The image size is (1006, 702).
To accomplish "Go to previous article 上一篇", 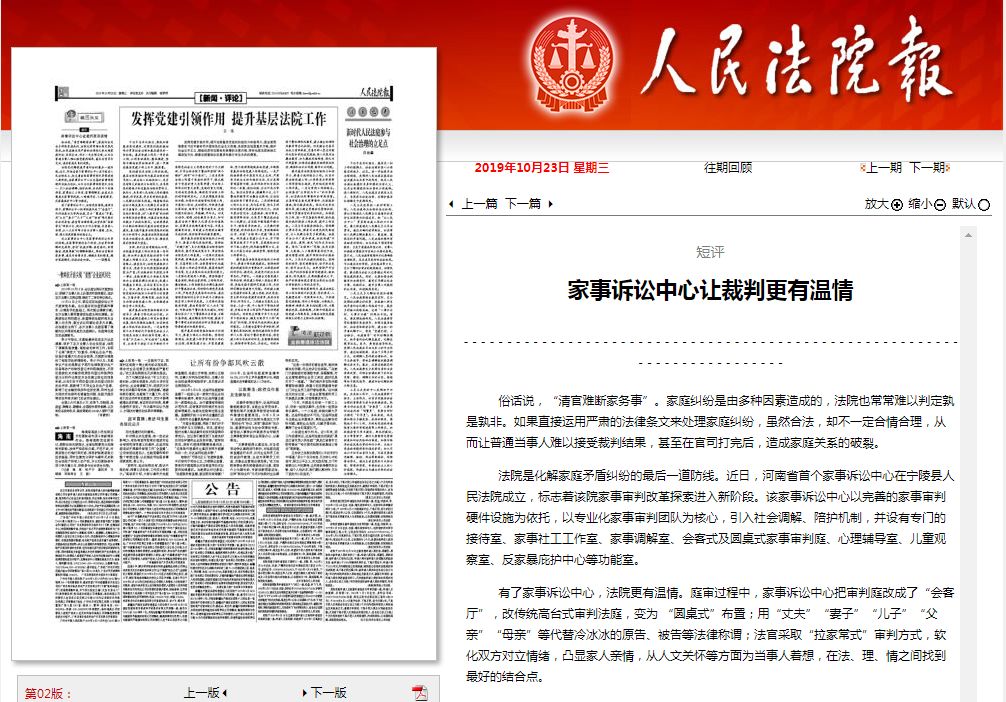I will (x=479, y=204).
